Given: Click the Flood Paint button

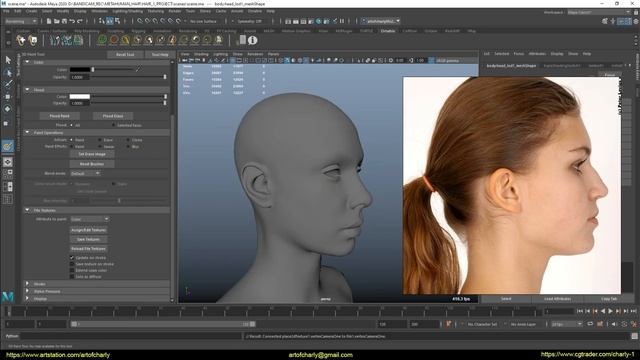Looking at the screenshot, I should pos(60,116).
